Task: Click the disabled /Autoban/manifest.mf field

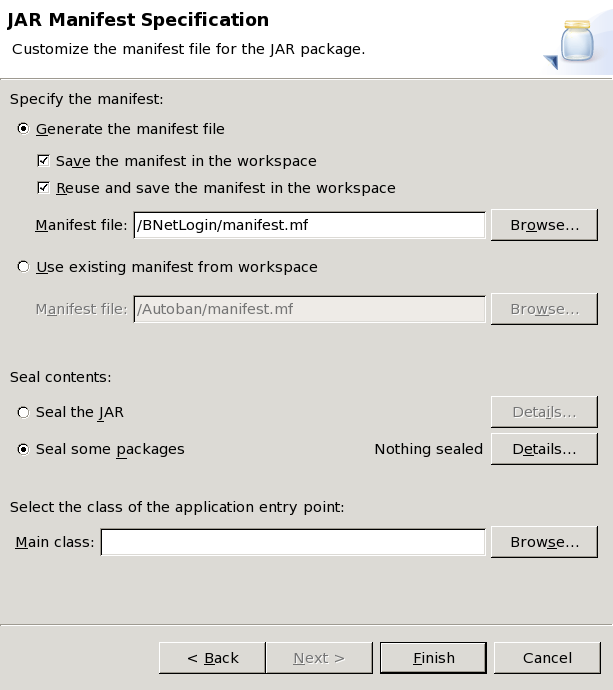Action: pyautogui.click(x=309, y=309)
